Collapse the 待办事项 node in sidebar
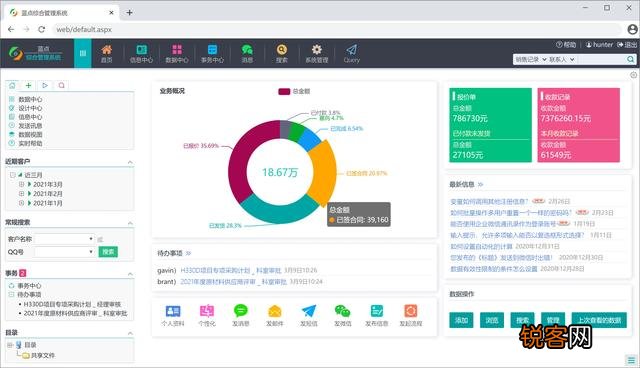The image size is (640, 368). pyautogui.click(x=11, y=295)
